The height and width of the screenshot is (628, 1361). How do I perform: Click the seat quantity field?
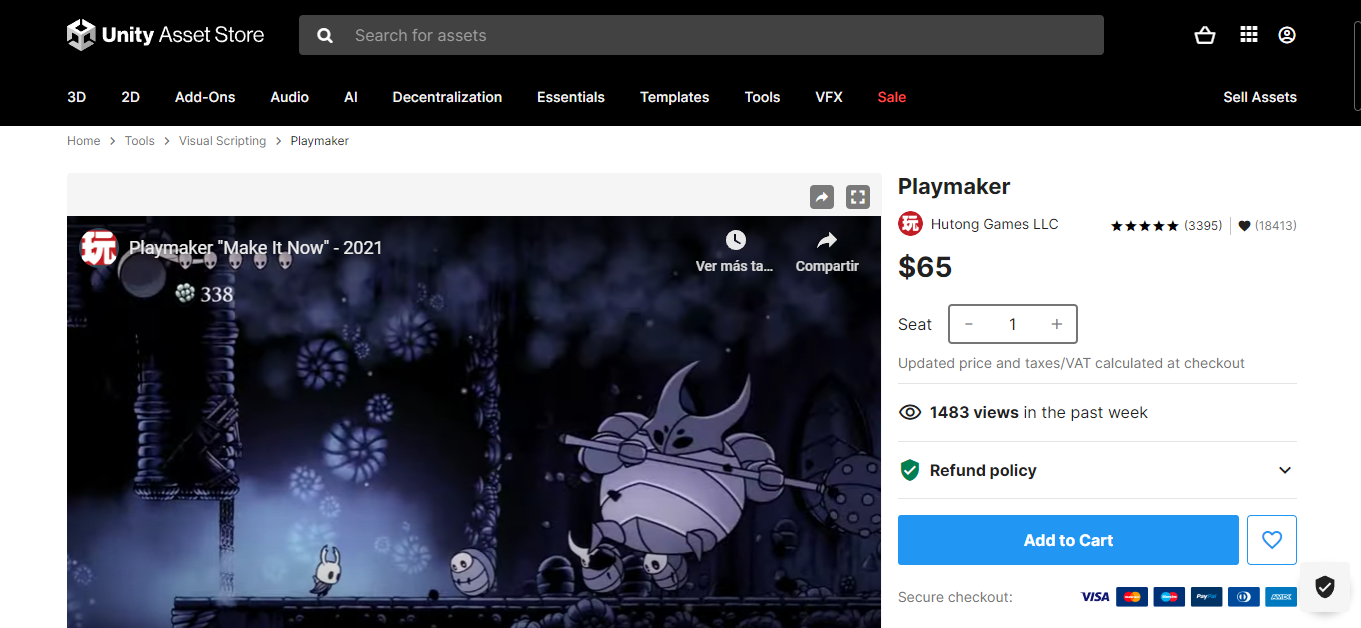pyautogui.click(x=1012, y=324)
